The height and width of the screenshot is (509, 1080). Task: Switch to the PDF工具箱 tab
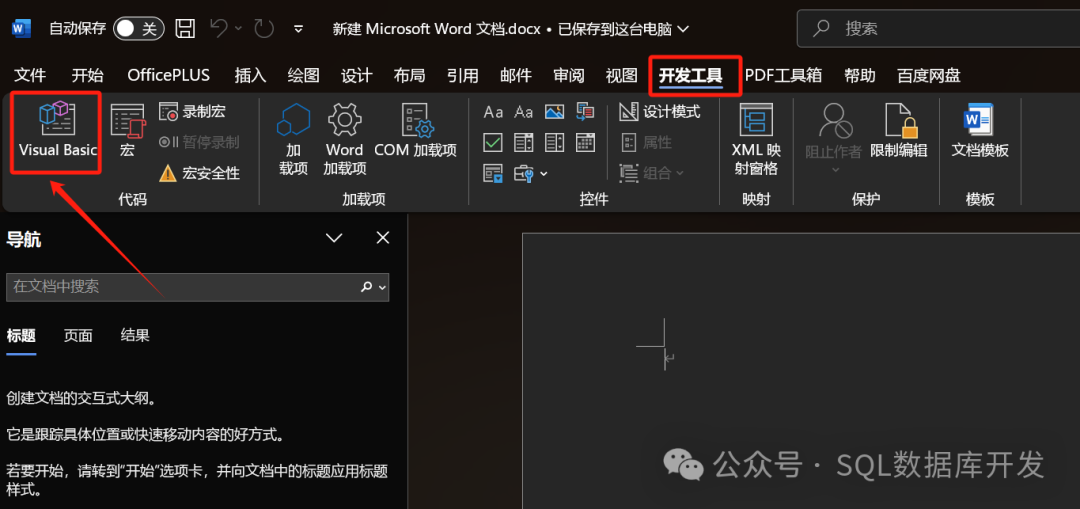(x=783, y=75)
